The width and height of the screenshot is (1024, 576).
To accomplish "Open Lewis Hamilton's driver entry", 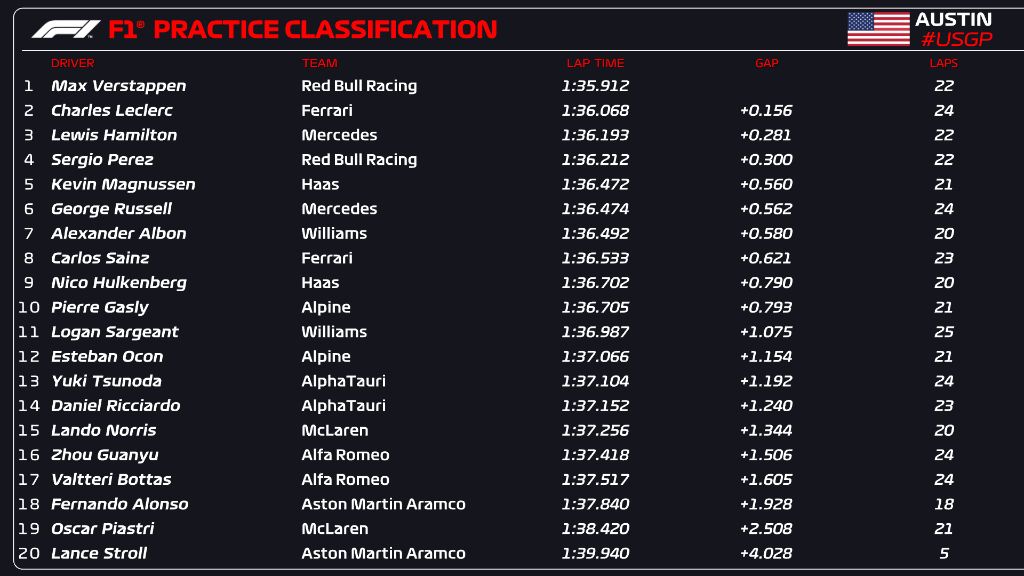I will click(x=114, y=135).
